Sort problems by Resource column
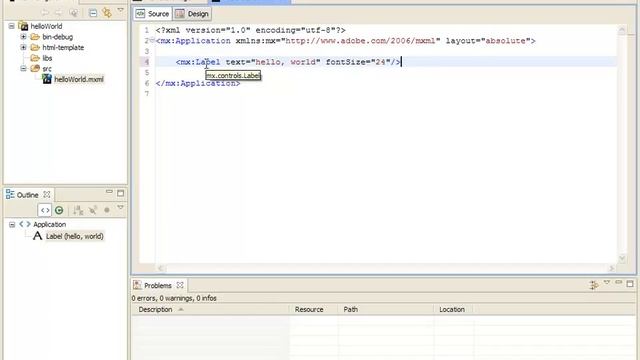Image resolution: width=640 pixels, height=360 pixels. 313,309
